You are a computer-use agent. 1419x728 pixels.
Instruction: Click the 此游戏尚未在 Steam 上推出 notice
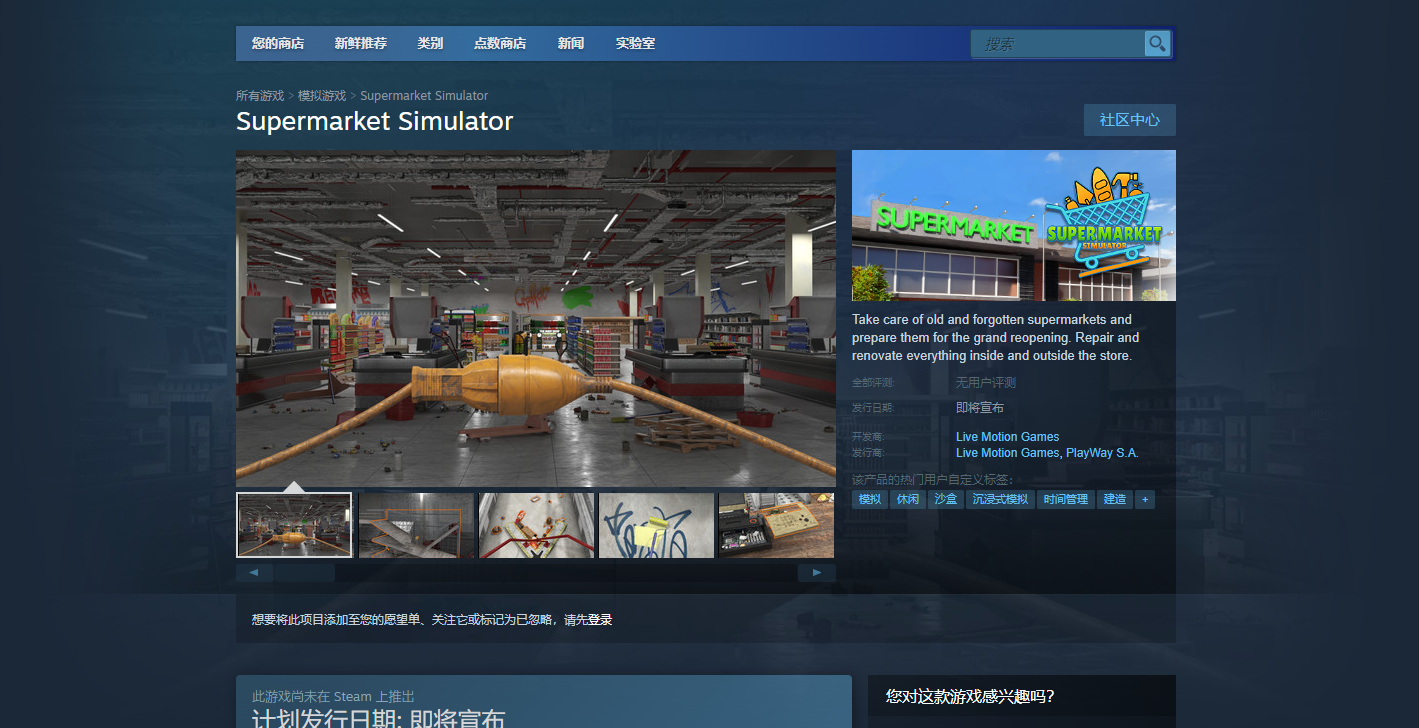click(x=333, y=696)
